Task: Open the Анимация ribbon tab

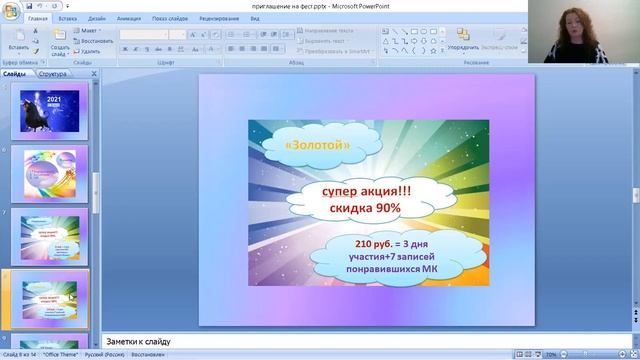Action: click(129, 19)
